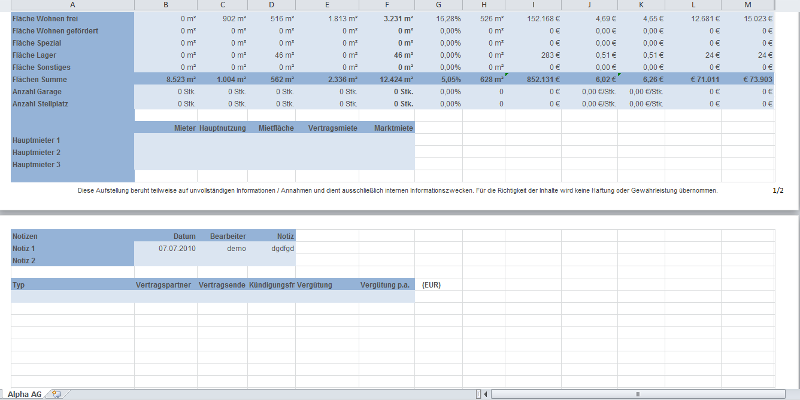Image resolution: width=800 pixels, height=400 pixels.
Task: Select column F header
Action: tap(386, 5)
